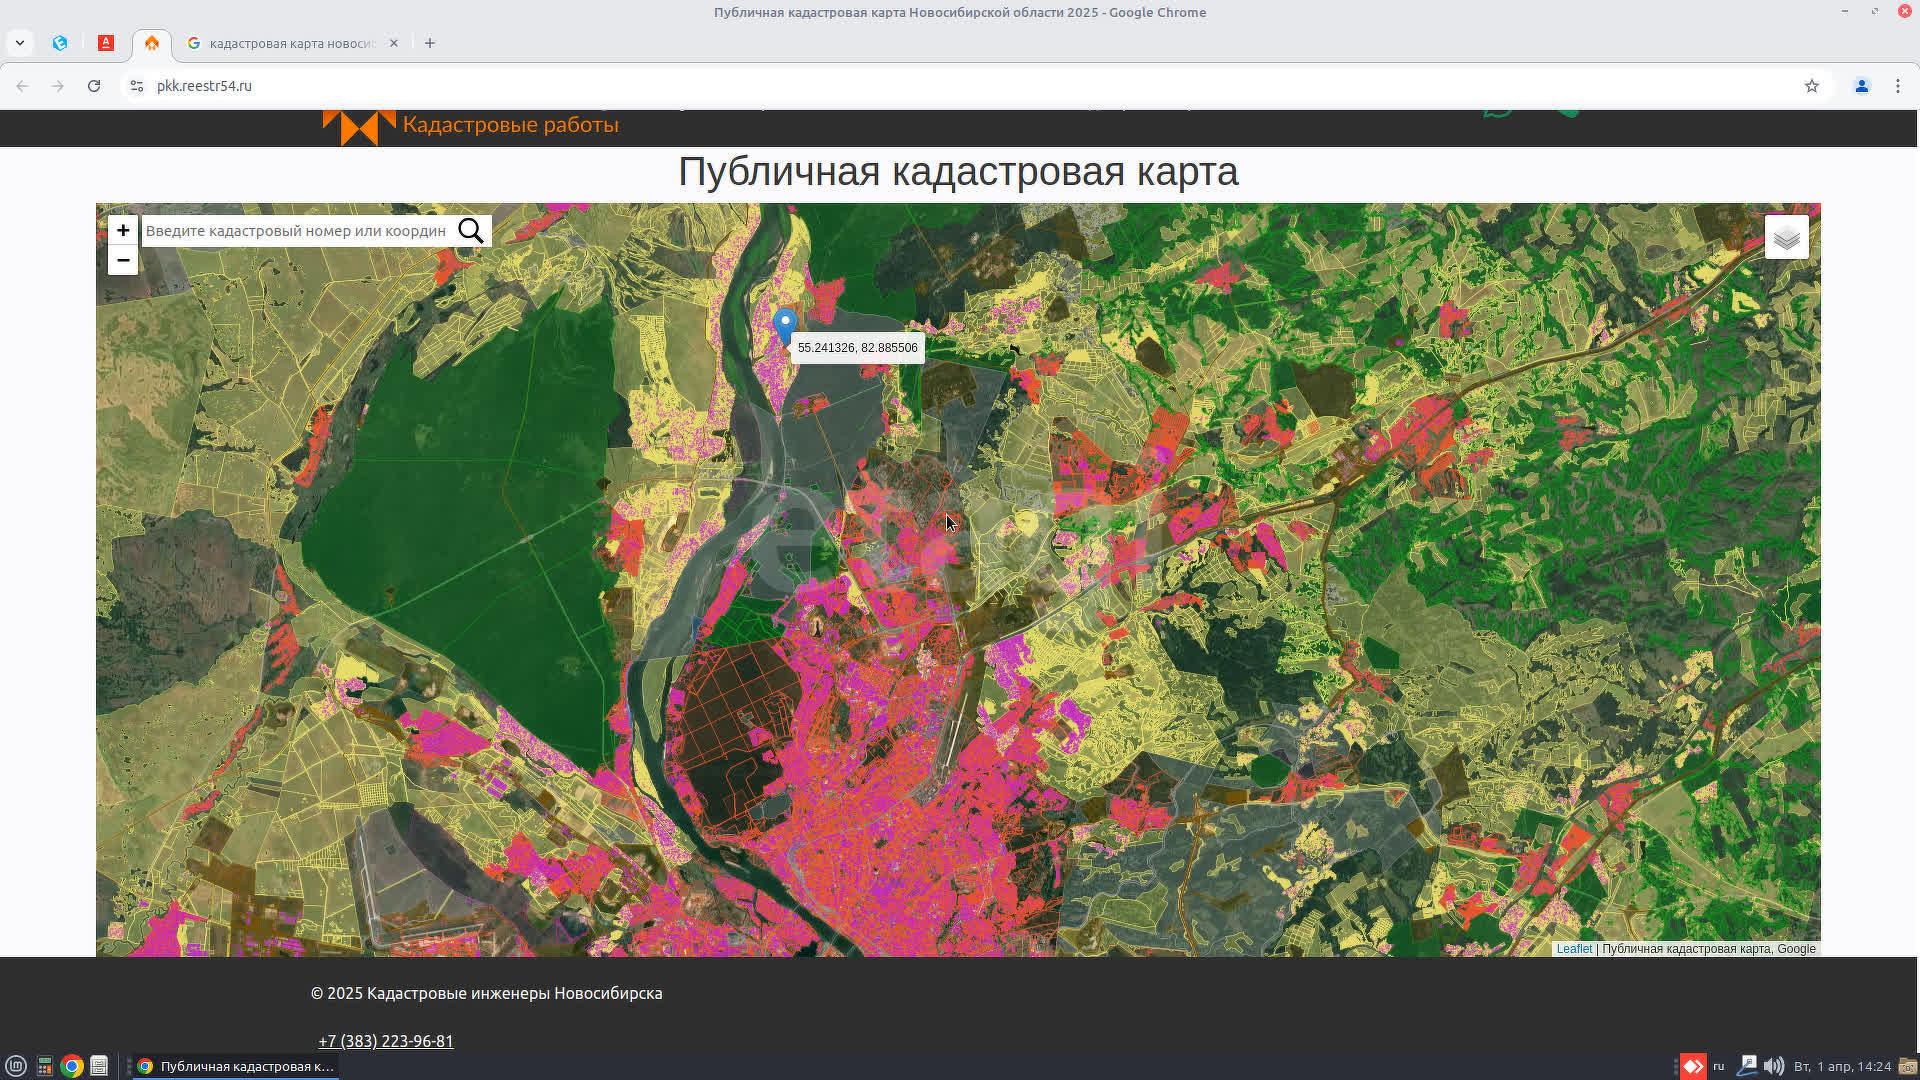Reload the page

coord(94,86)
